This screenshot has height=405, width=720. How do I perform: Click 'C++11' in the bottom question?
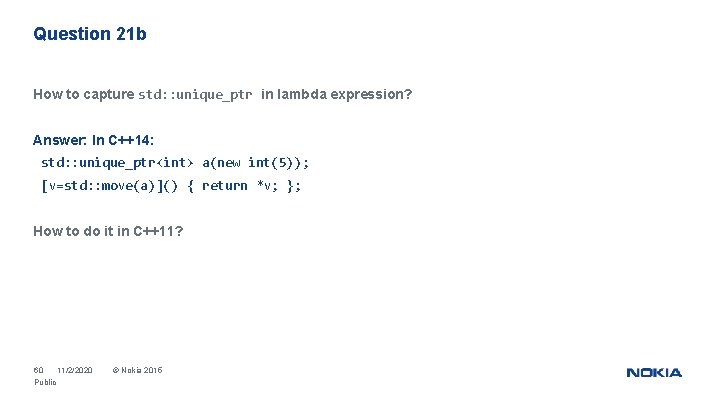[153, 231]
